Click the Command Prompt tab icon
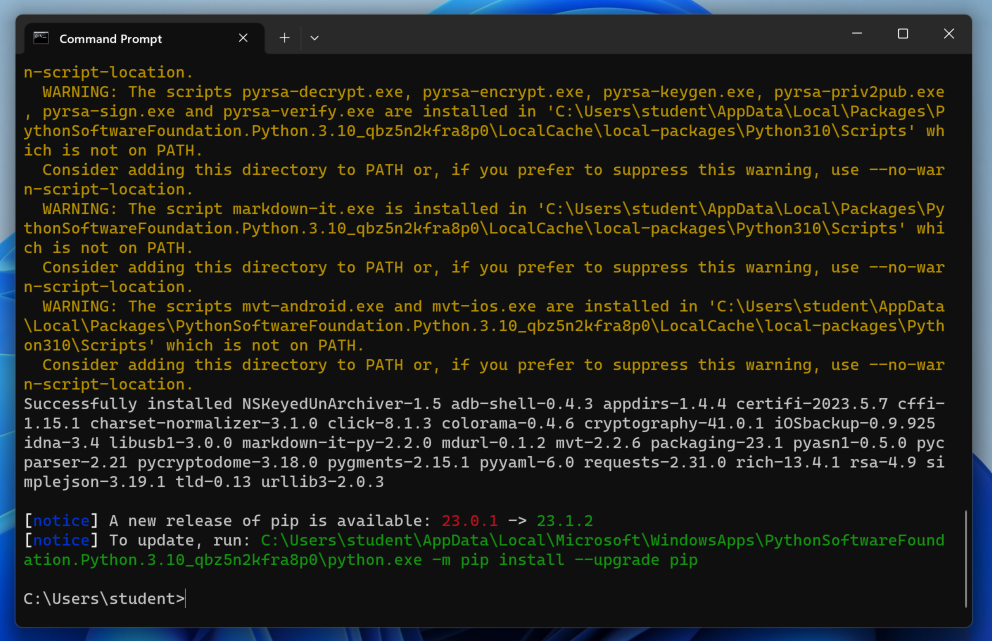992x641 pixels. coord(41,38)
